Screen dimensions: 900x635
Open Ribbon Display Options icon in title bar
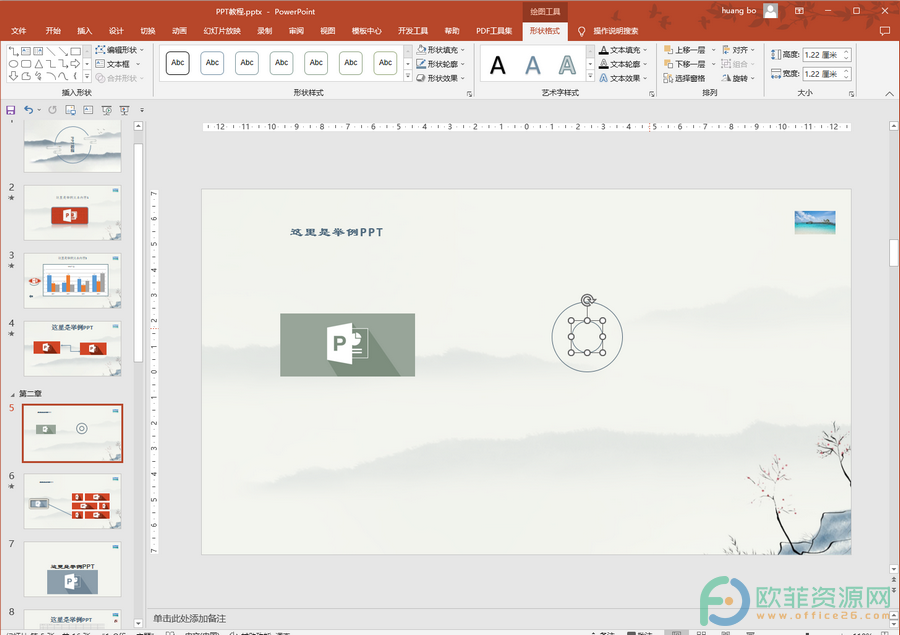point(799,11)
